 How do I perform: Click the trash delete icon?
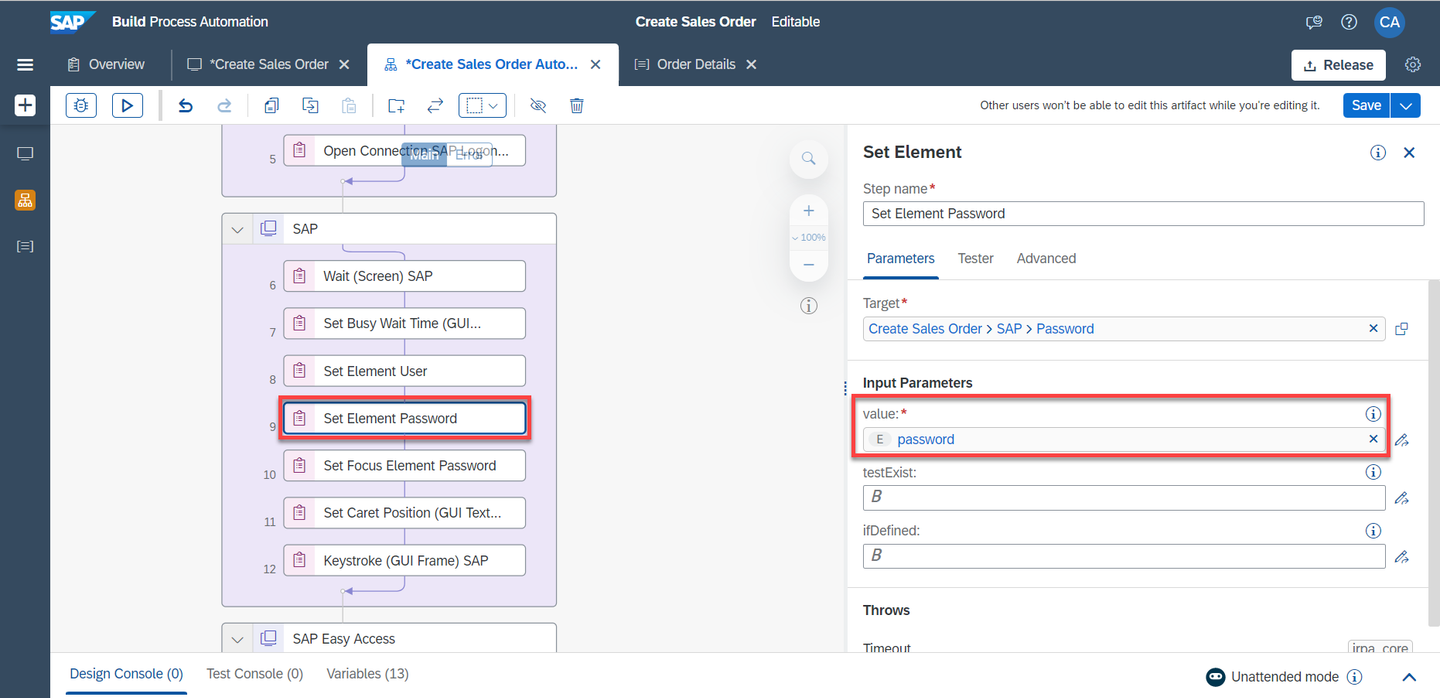click(x=577, y=105)
